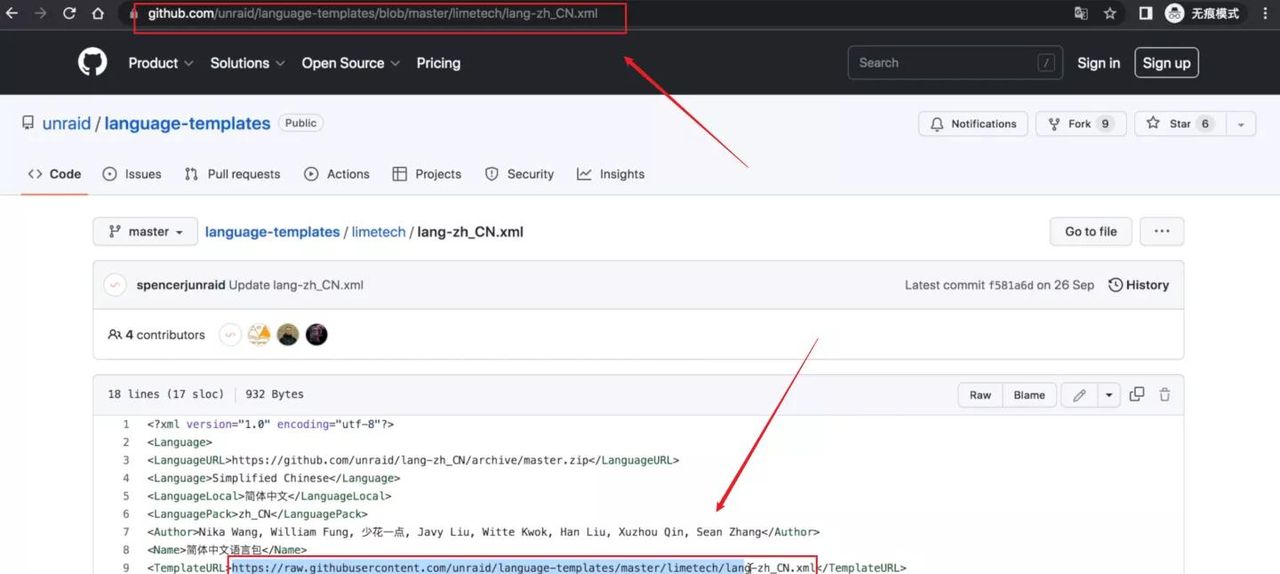Screen dimensions: 1280x574
Task: Edit this file with pencil icon
Action: (1079, 395)
